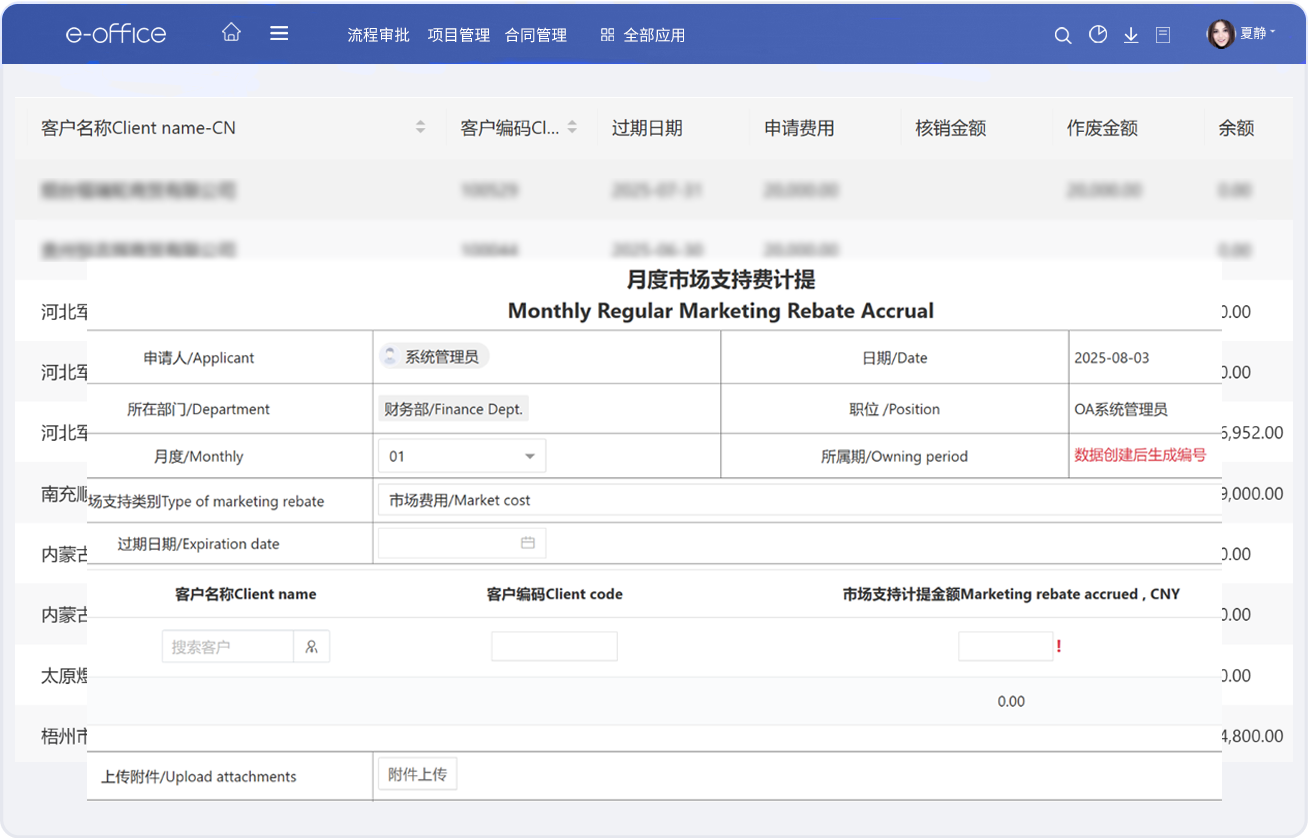1308x838 pixels.
Task: Click the home icon in header
Action: click(231, 33)
